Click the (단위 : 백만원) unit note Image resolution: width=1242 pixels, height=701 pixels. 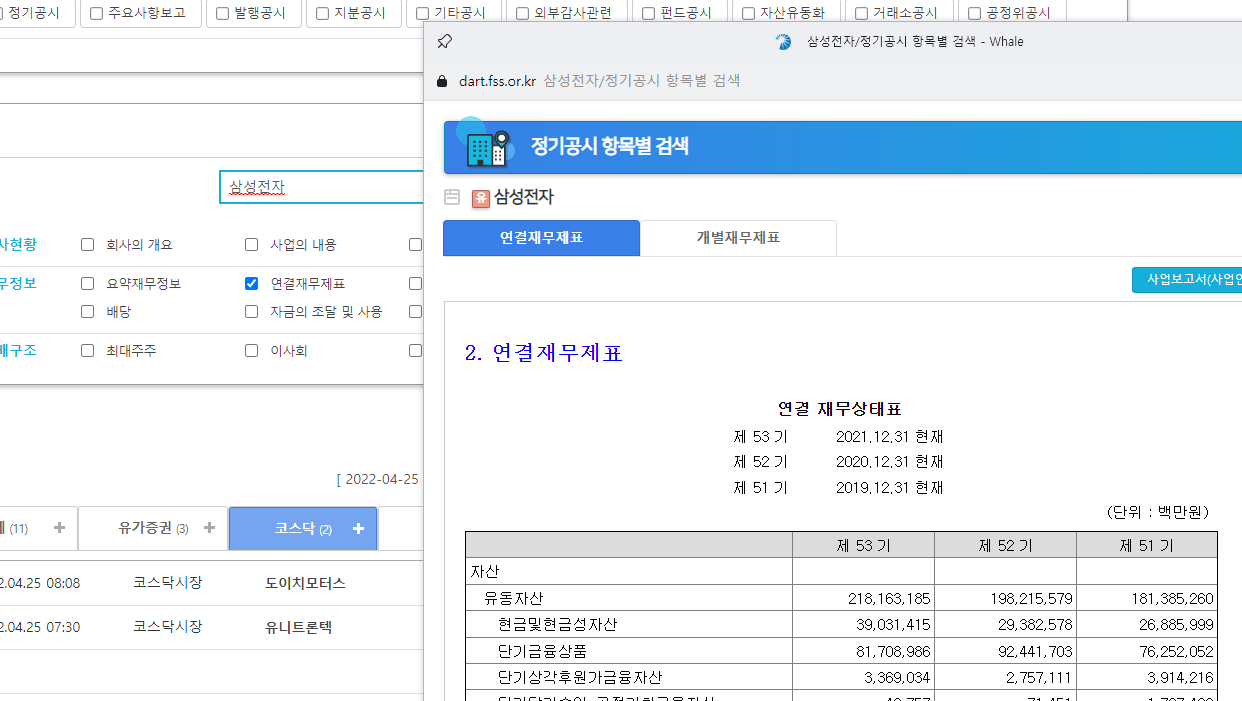[x=1158, y=512]
